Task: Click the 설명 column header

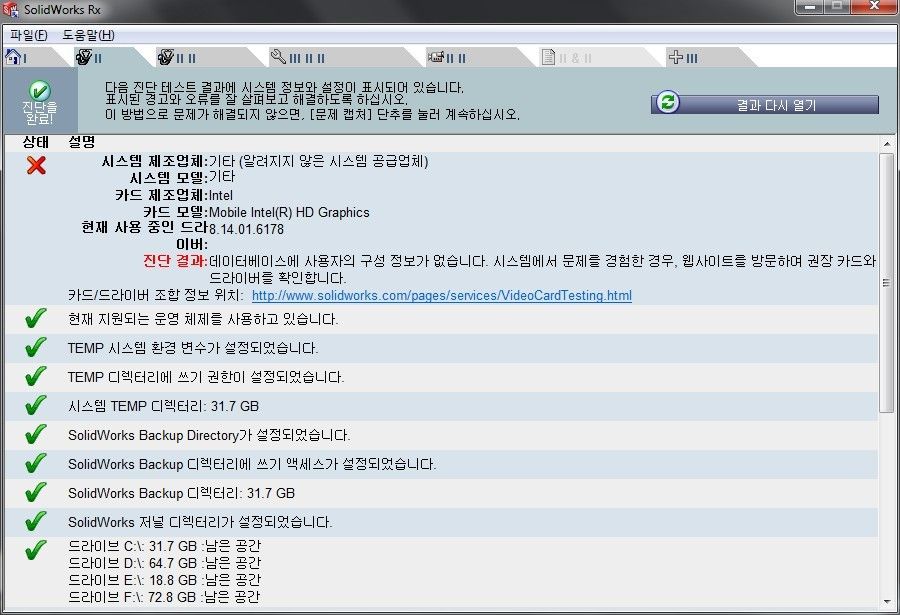Action: point(82,142)
